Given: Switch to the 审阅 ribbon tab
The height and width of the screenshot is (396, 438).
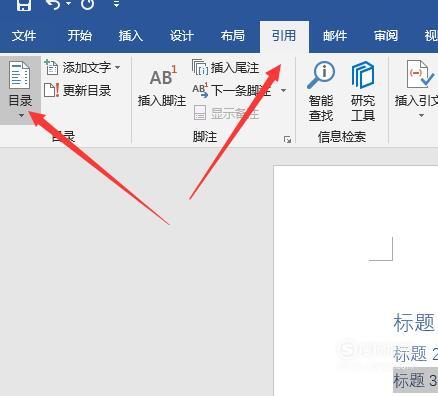Looking at the screenshot, I should click(386, 36).
